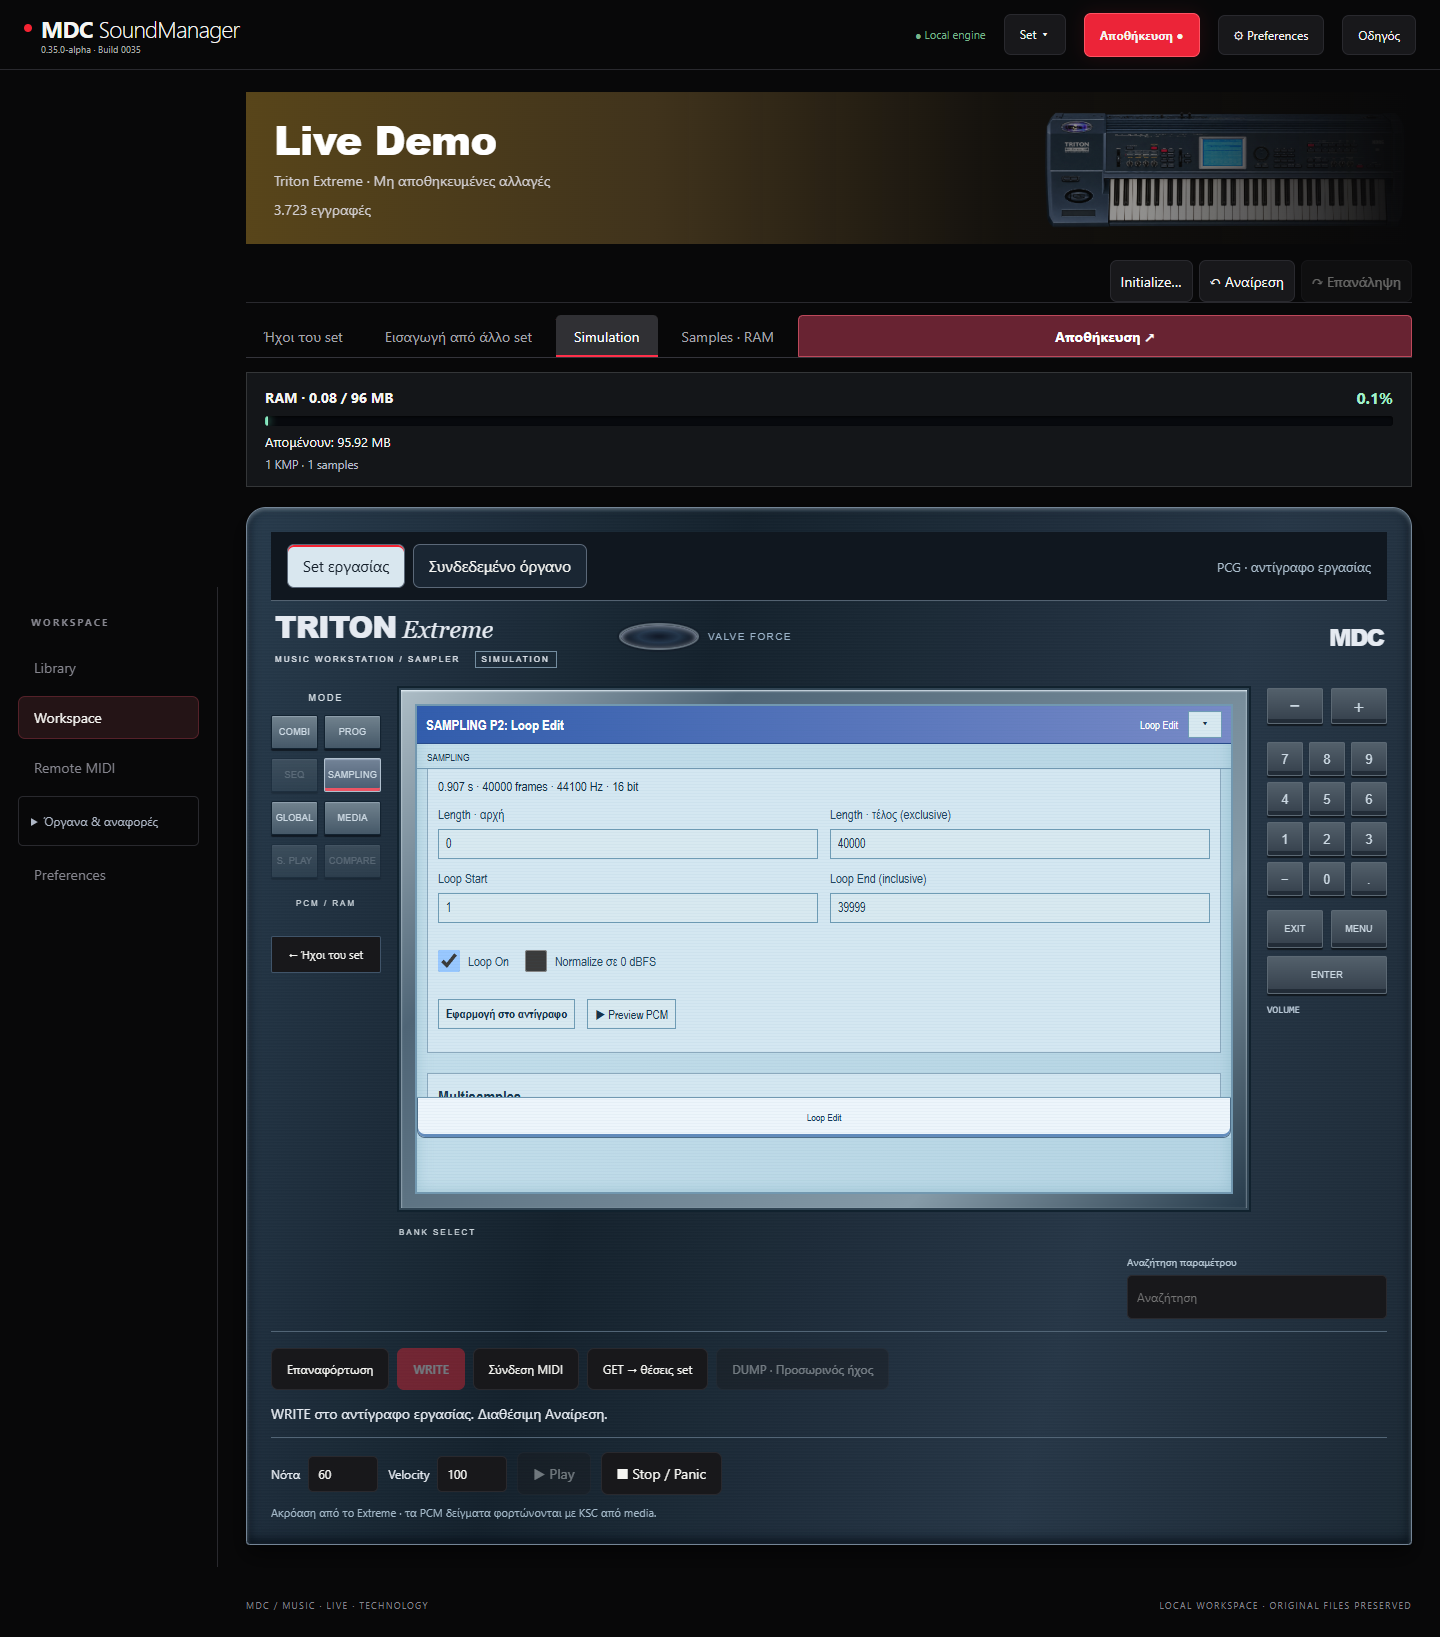Image resolution: width=1440 pixels, height=1637 pixels.
Task: Click the plus button above the keypad
Action: (1358, 706)
